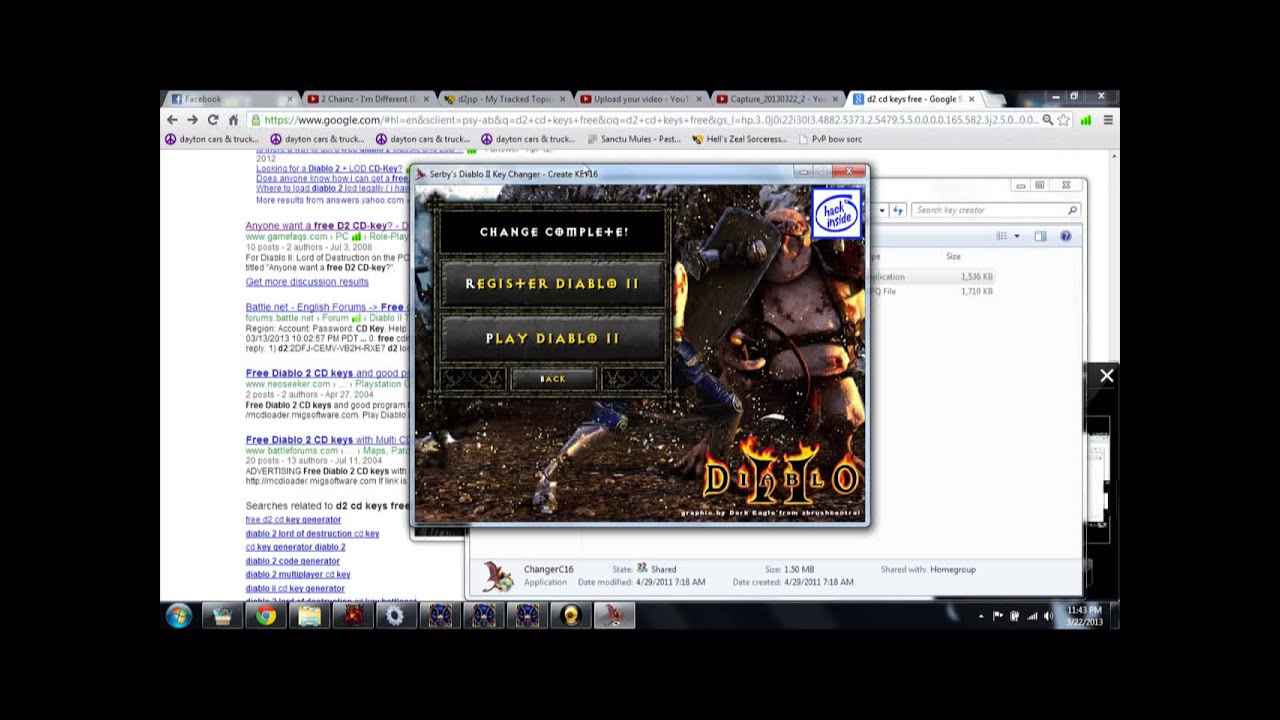Click the Back button in Key Changer
The image size is (1280, 720).
coord(553,379)
